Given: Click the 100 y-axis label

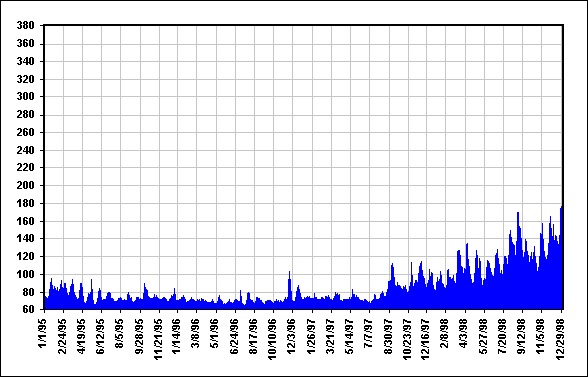Looking at the screenshot, I should tap(26, 275).
